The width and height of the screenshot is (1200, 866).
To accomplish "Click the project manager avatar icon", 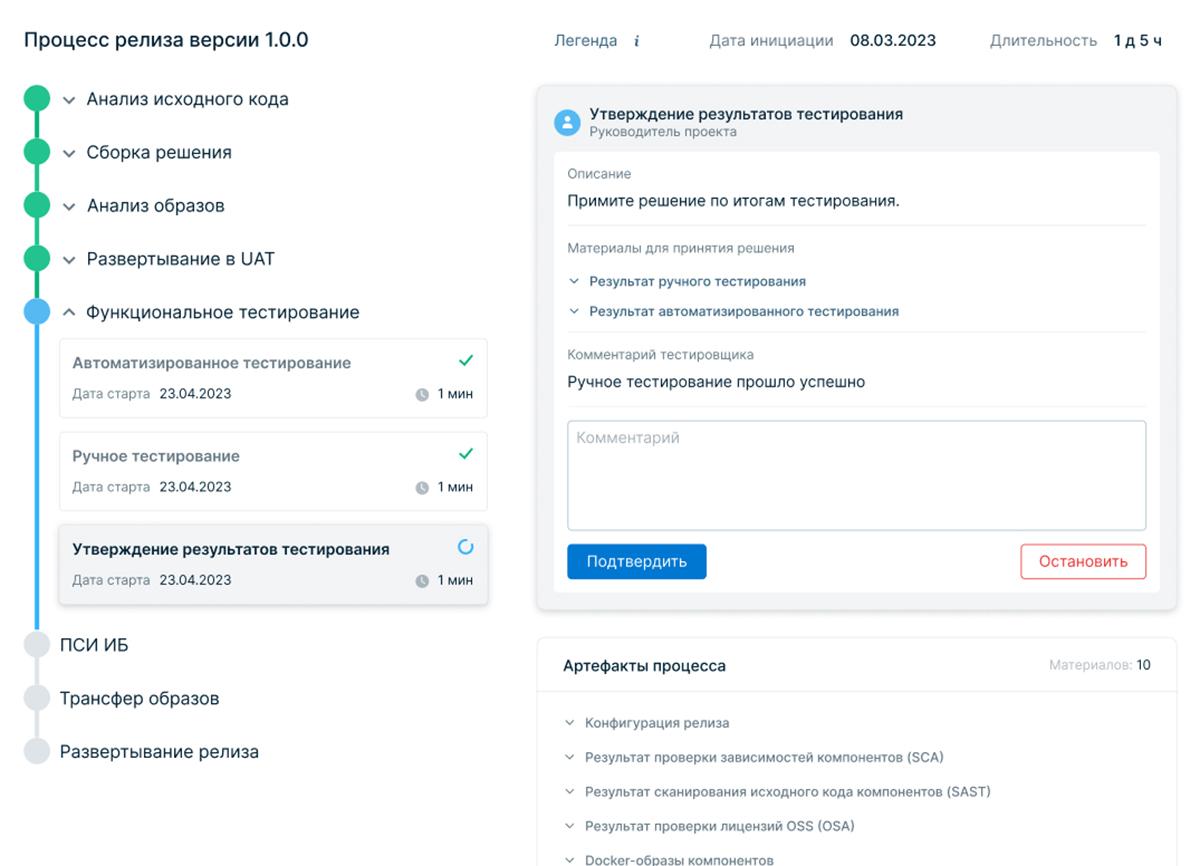I will coord(567,123).
